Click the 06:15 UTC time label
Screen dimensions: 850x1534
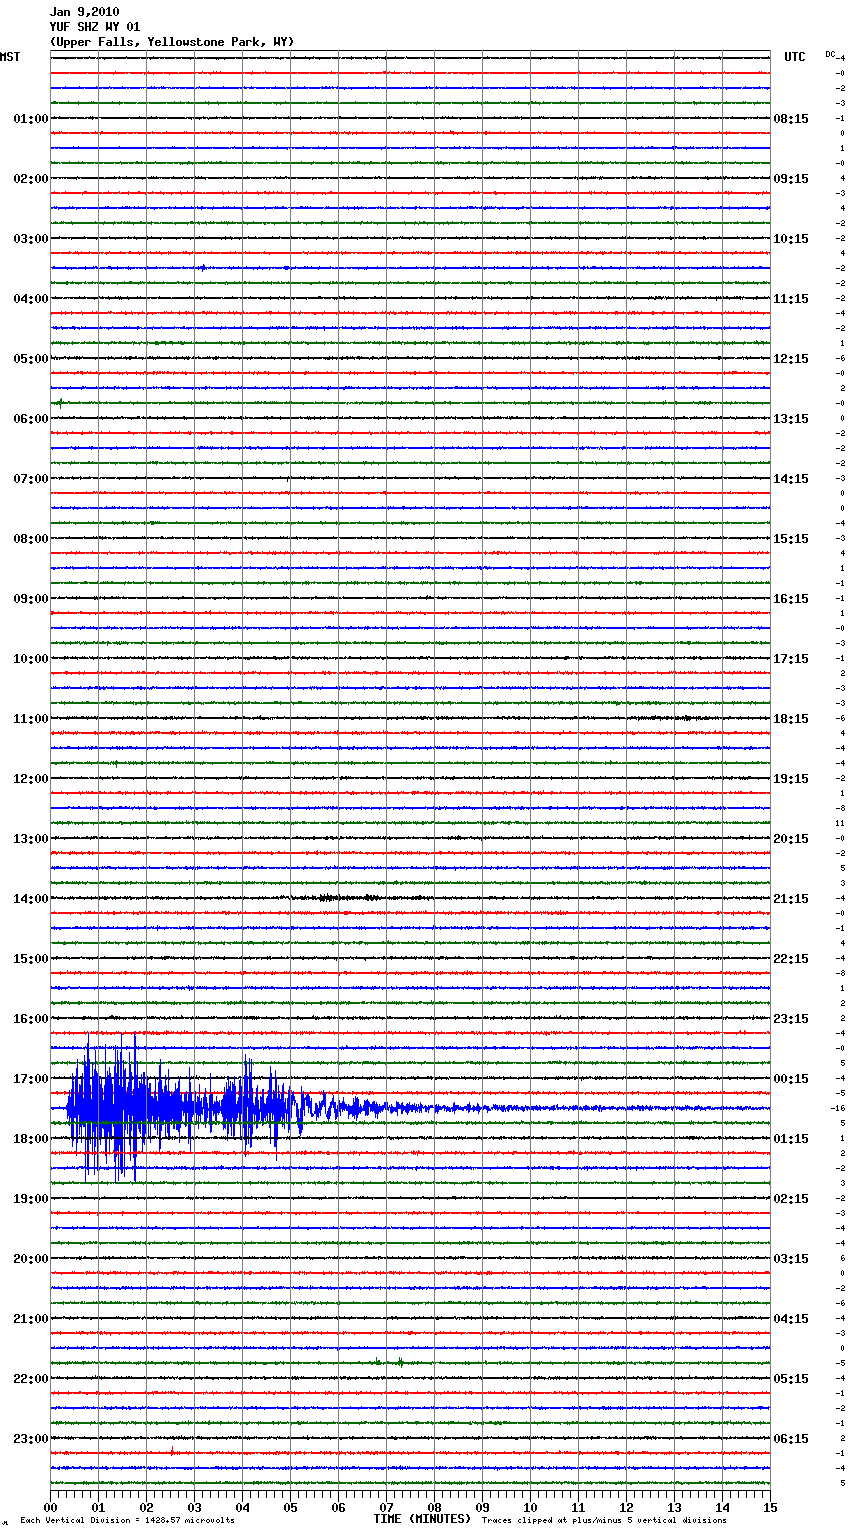[791, 1439]
